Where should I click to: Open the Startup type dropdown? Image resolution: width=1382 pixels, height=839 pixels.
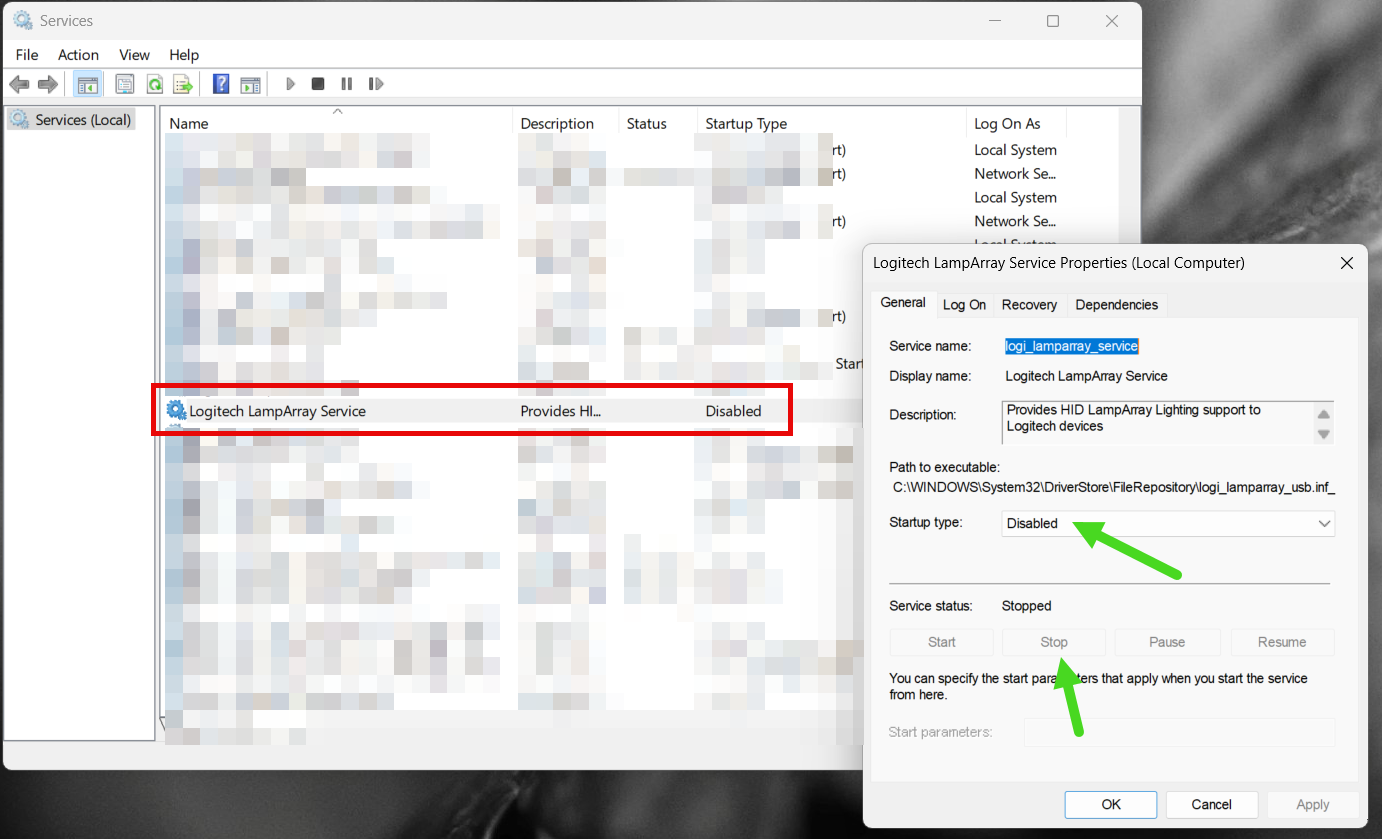(1168, 523)
